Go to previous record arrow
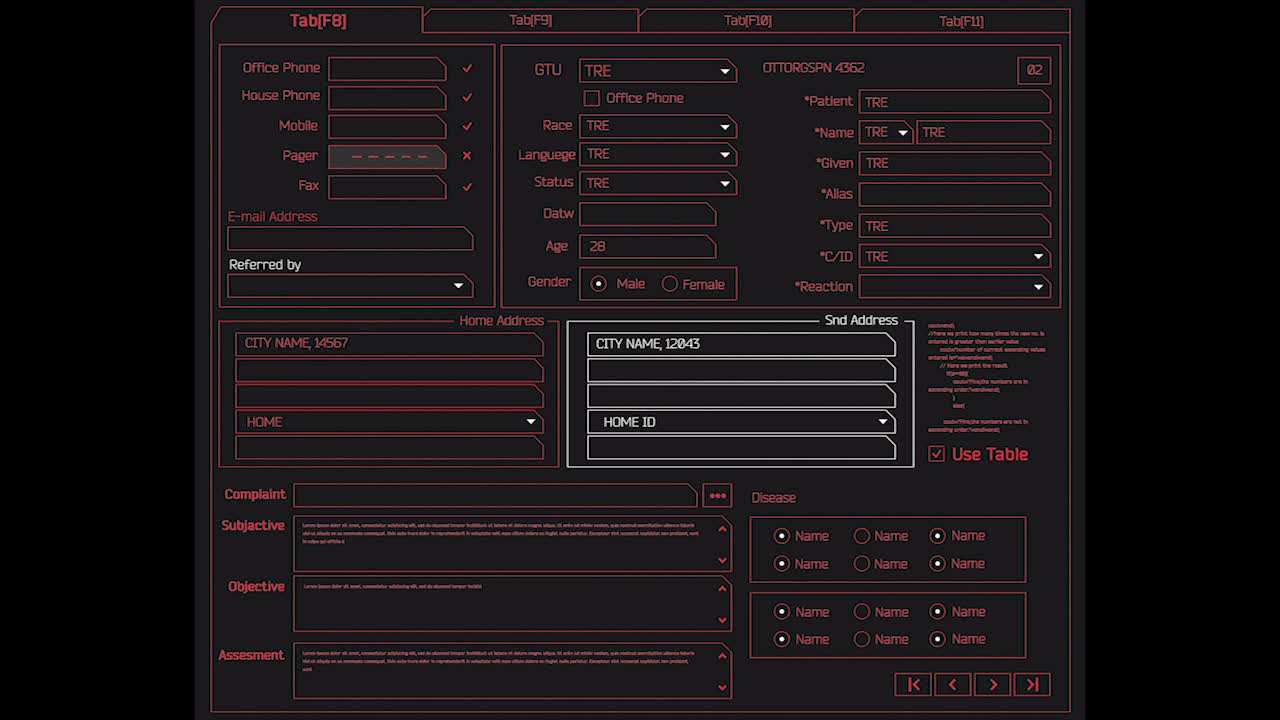This screenshot has height=720, width=1280. [x=953, y=684]
